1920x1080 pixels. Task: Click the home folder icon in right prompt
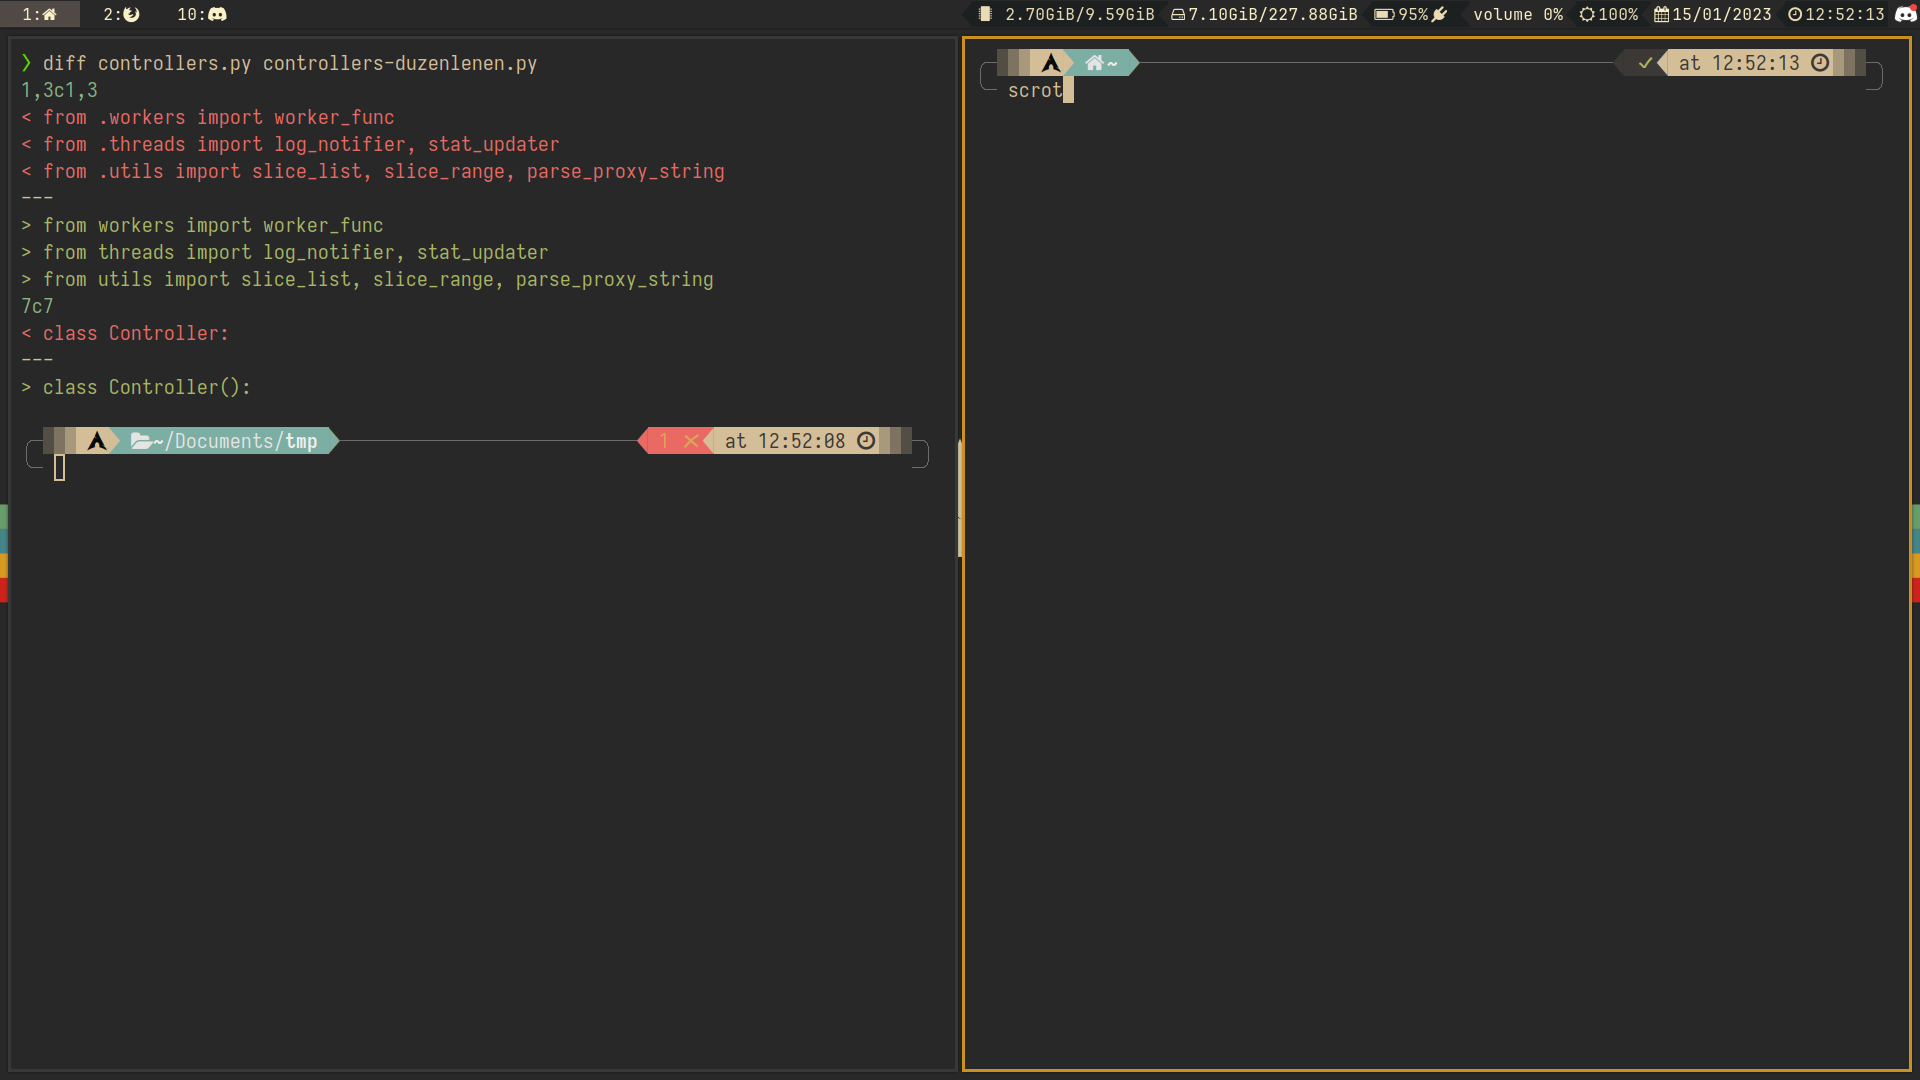(1094, 63)
